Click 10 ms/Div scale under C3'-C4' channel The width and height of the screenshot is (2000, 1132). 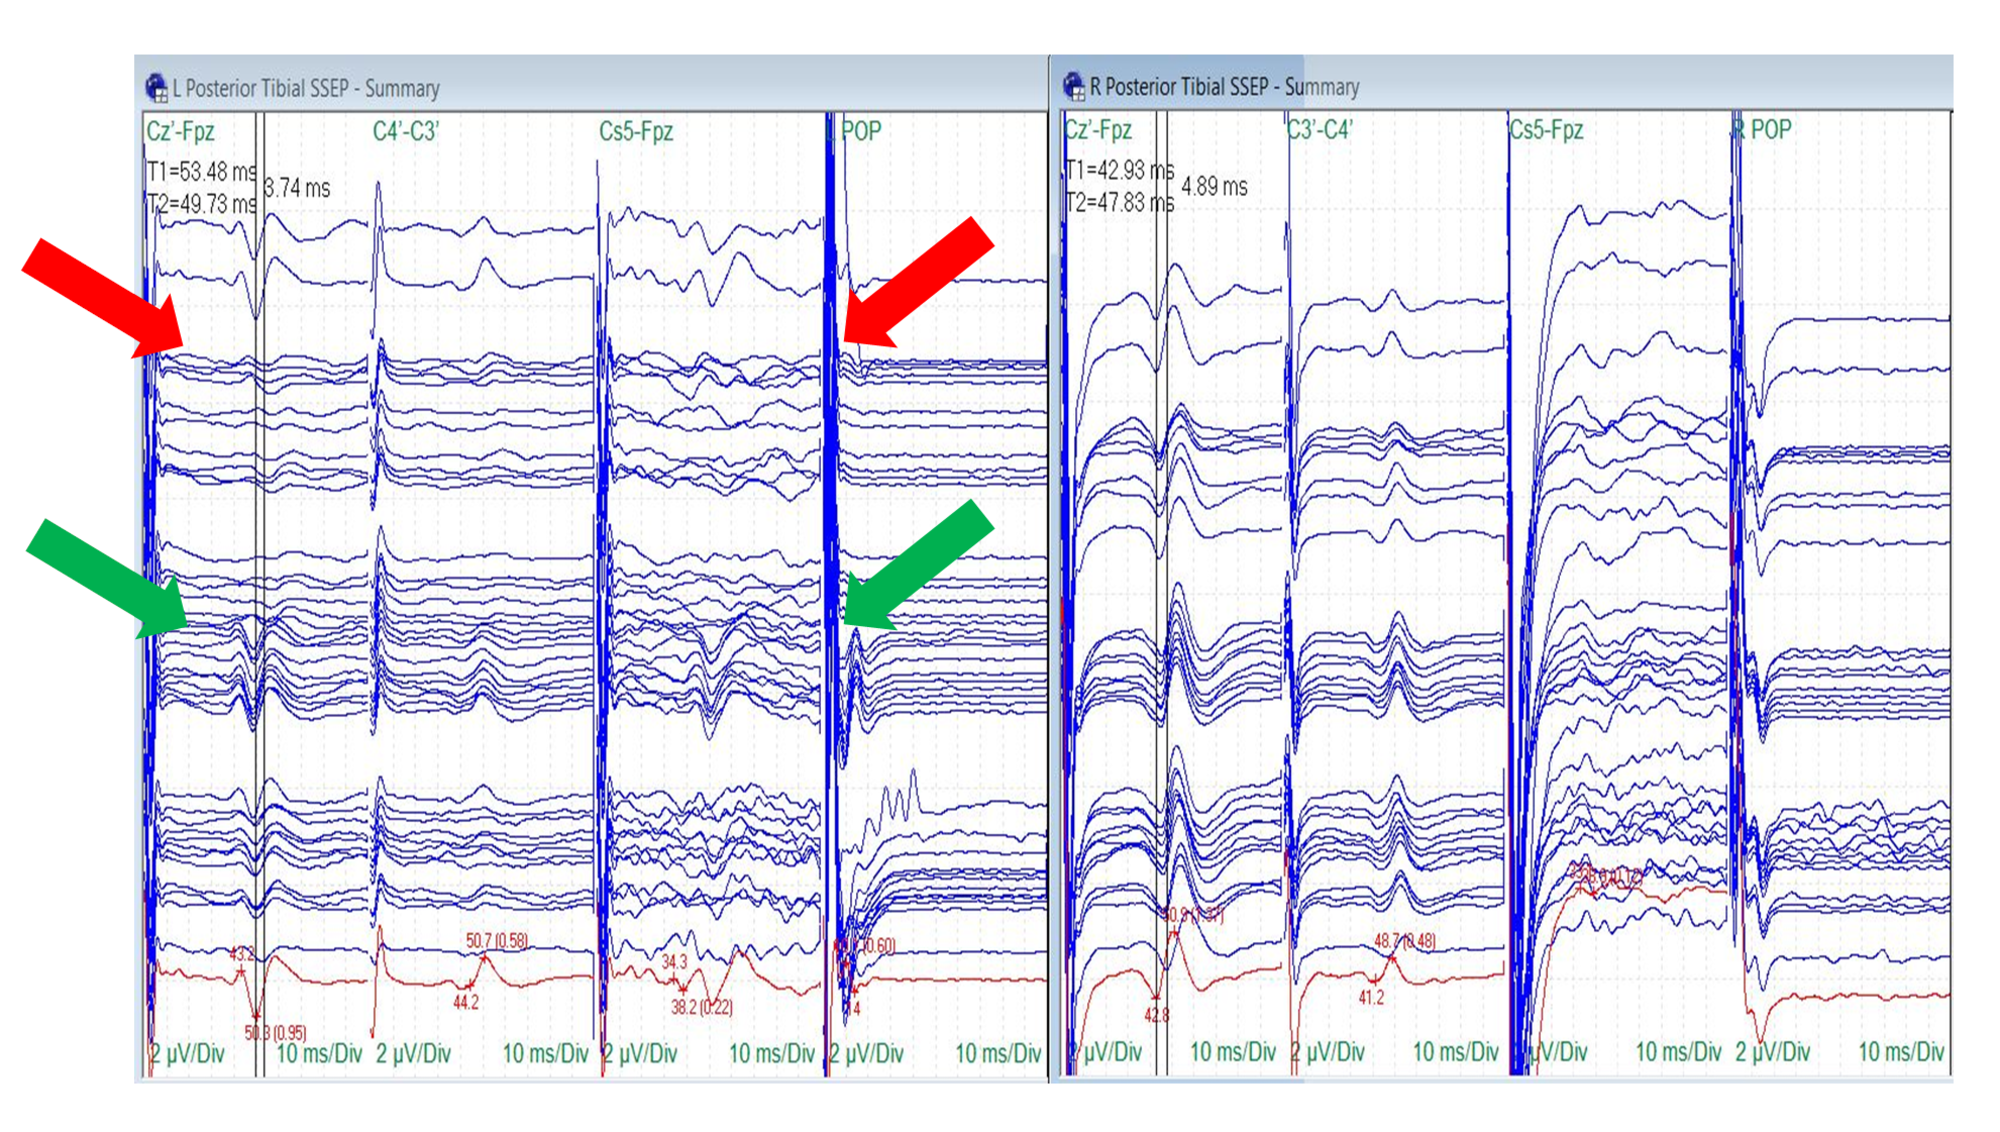coord(1456,1052)
